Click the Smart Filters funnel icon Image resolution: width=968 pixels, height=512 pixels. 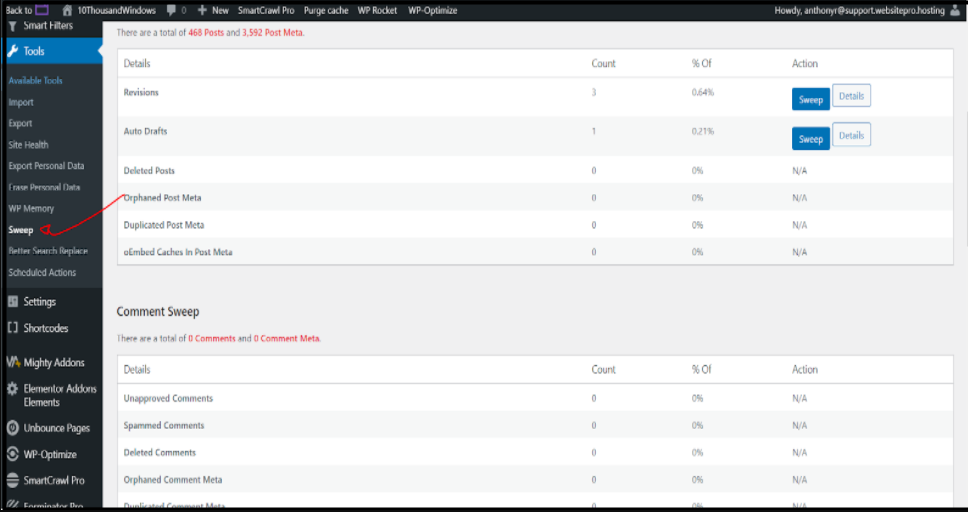(13, 25)
